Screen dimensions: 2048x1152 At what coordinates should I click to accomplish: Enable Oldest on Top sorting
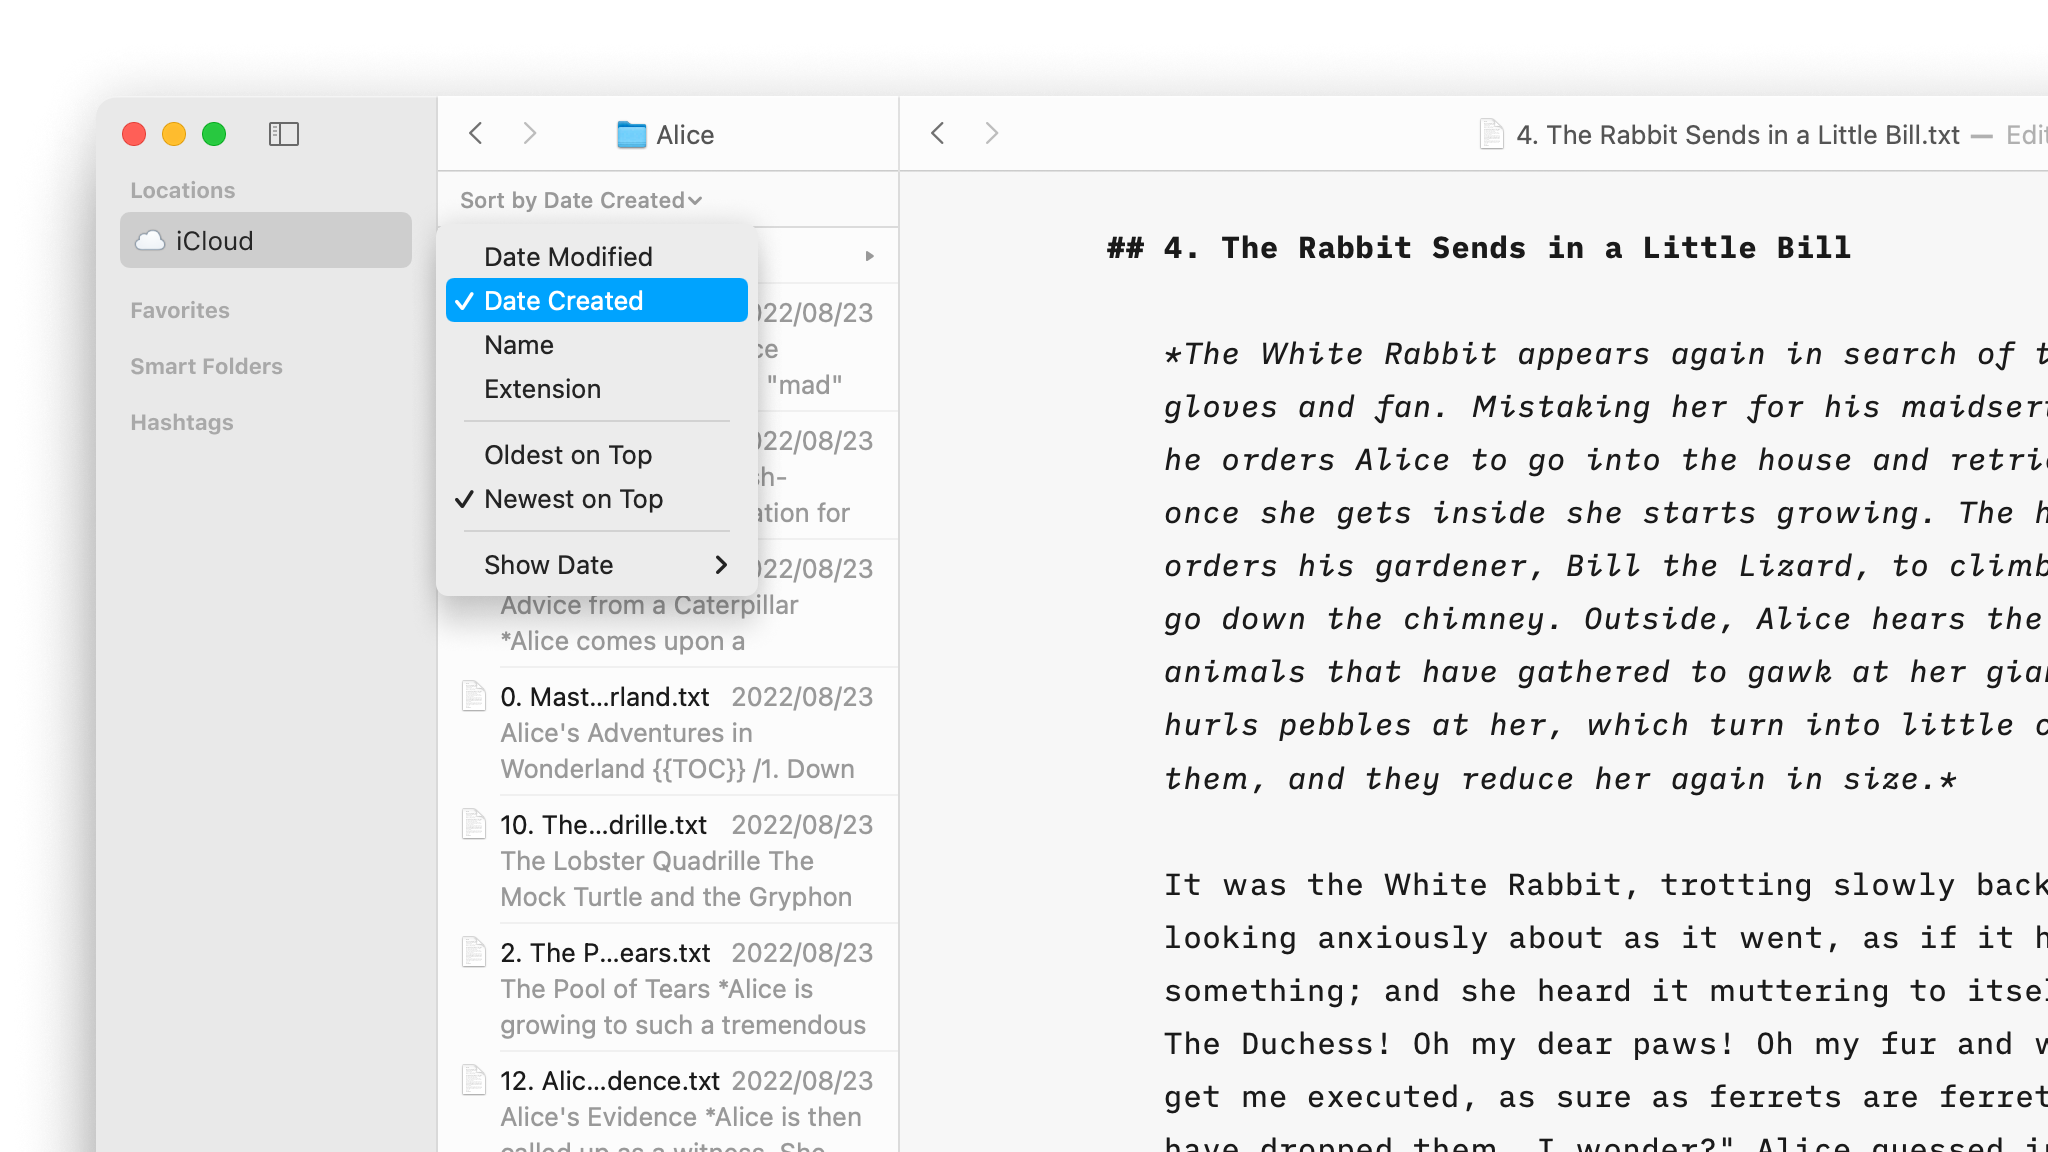click(567, 455)
